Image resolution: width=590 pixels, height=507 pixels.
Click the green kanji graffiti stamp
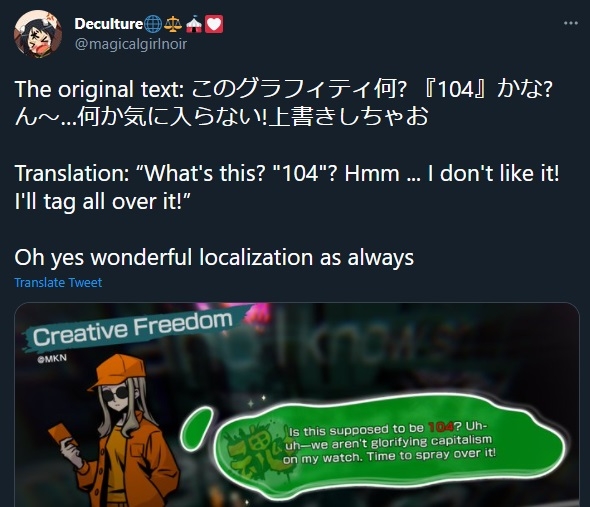click(256, 452)
